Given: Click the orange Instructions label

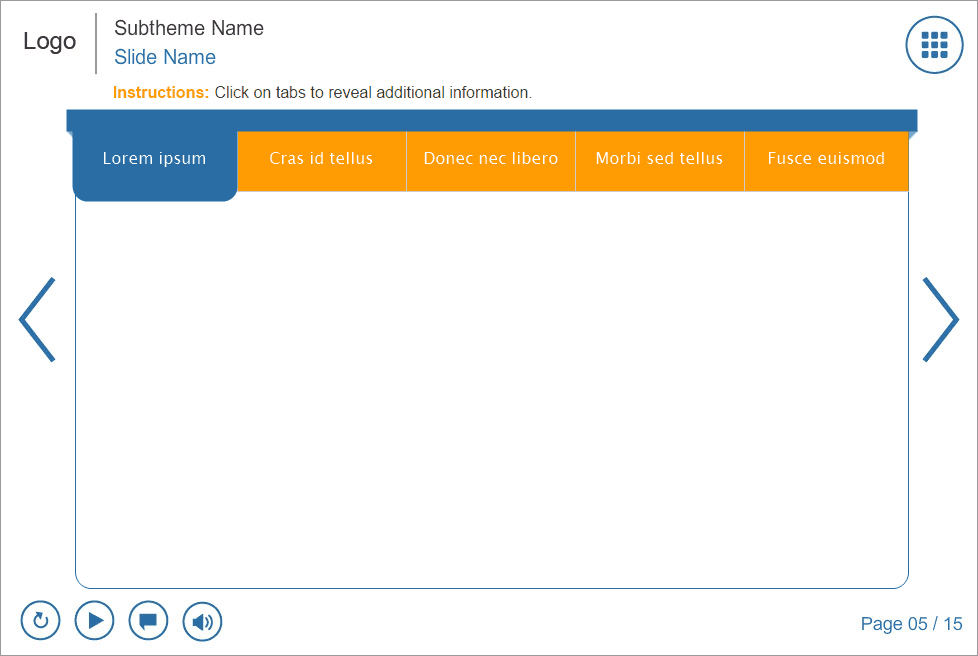Looking at the screenshot, I should tap(161, 93).
